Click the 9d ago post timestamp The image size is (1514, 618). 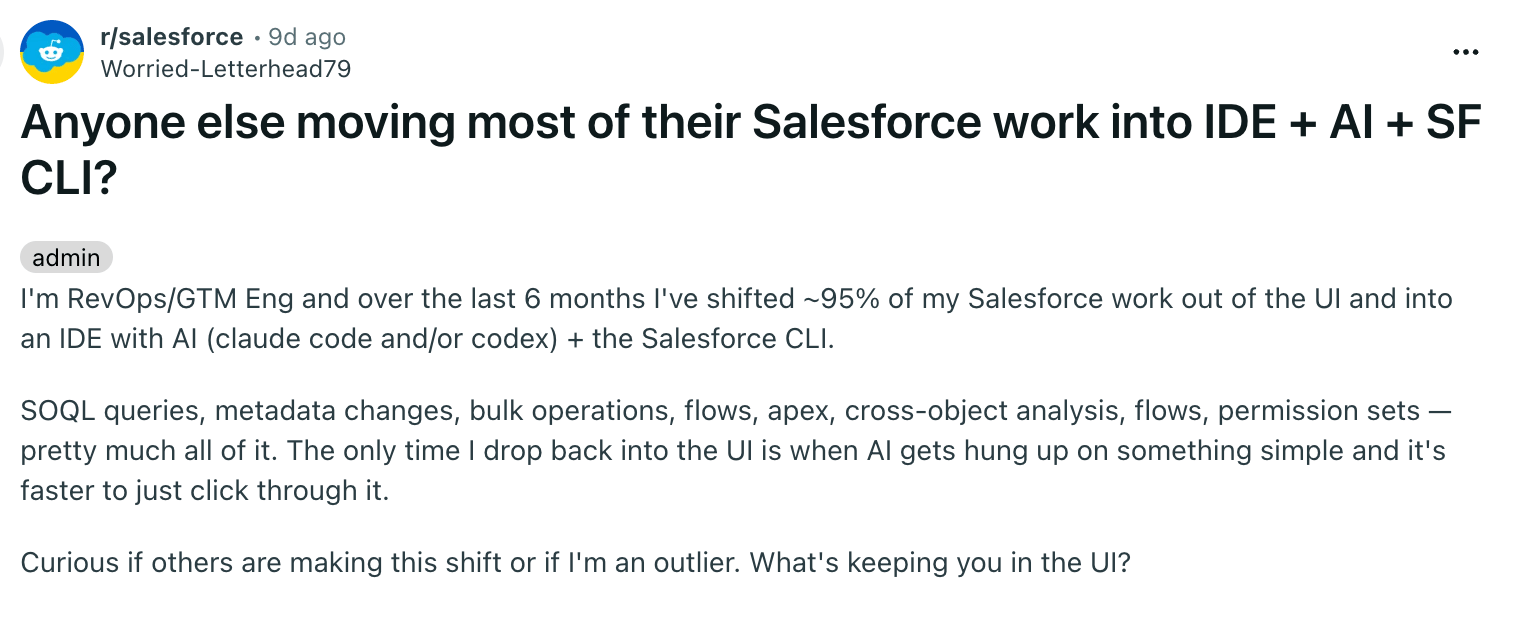pyautogui.click(x=306, y=37)
